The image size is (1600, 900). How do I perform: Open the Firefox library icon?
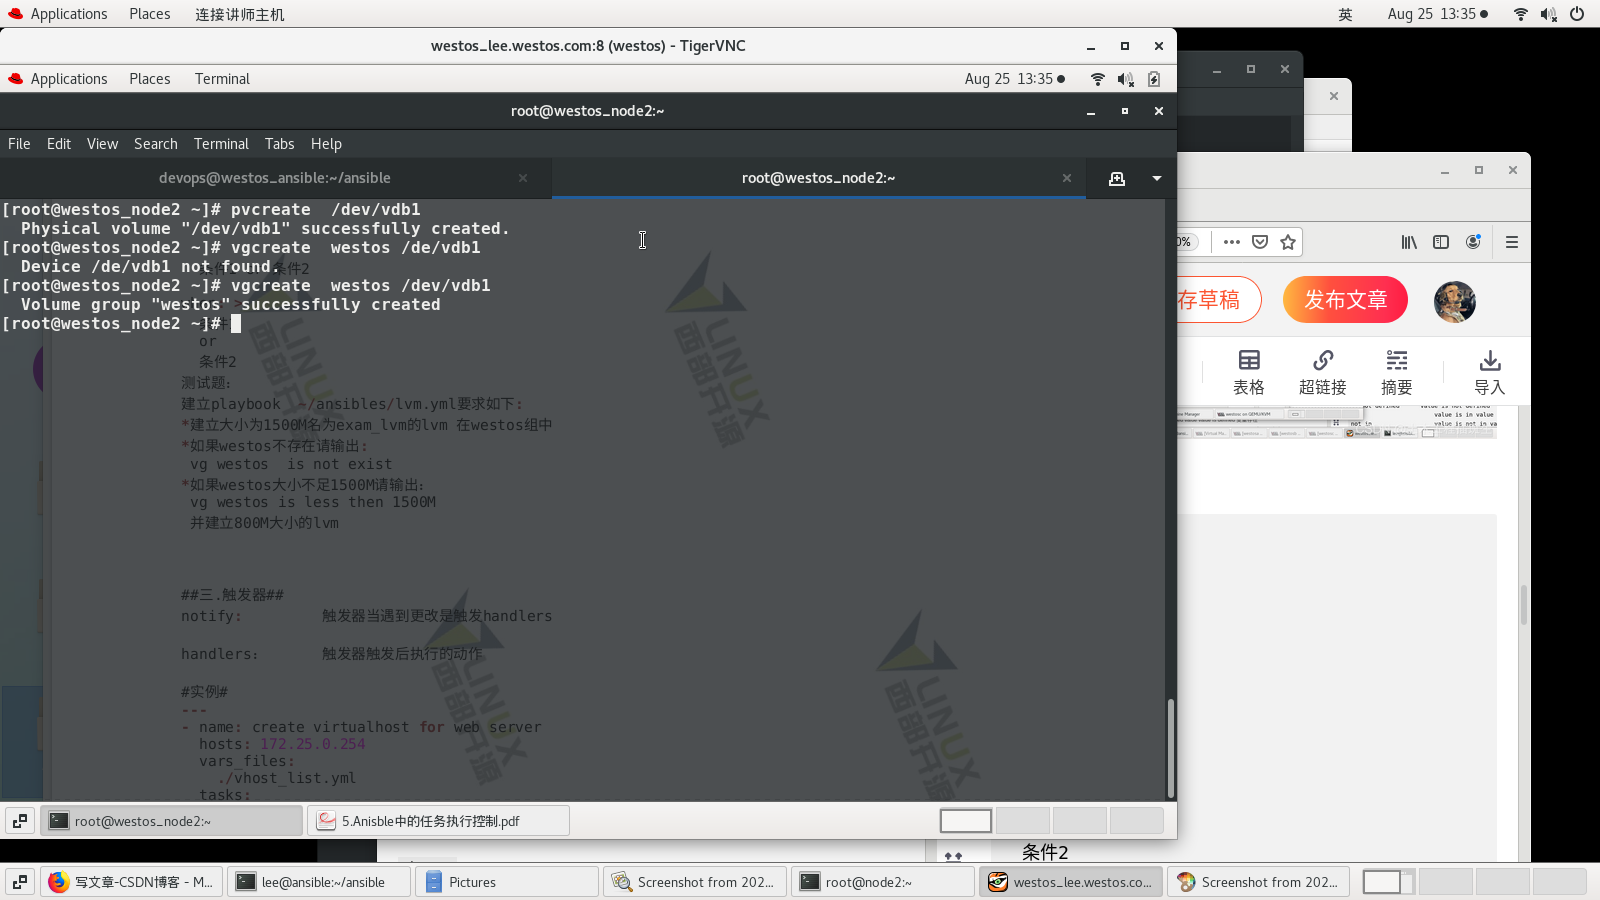1409,242
